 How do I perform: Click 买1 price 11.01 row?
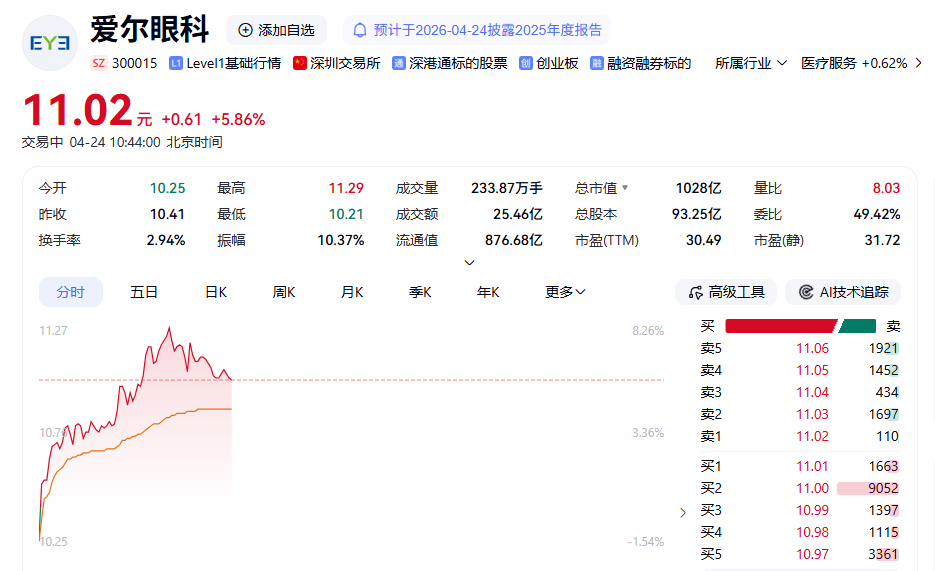pos(800,466)
